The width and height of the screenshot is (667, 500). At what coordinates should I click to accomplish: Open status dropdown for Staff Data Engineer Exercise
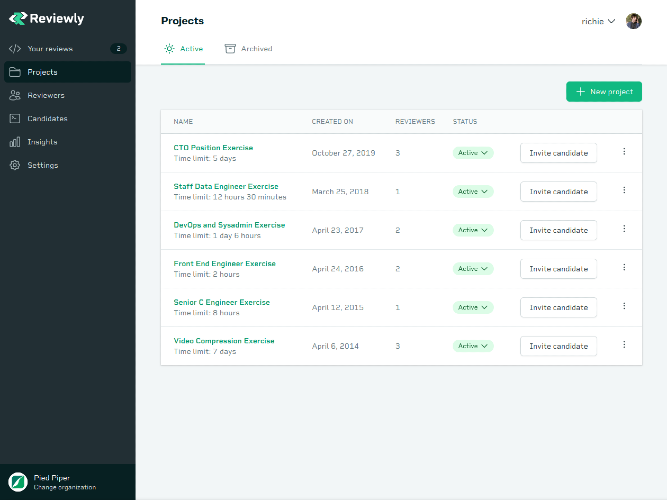(x=473, y=191)
